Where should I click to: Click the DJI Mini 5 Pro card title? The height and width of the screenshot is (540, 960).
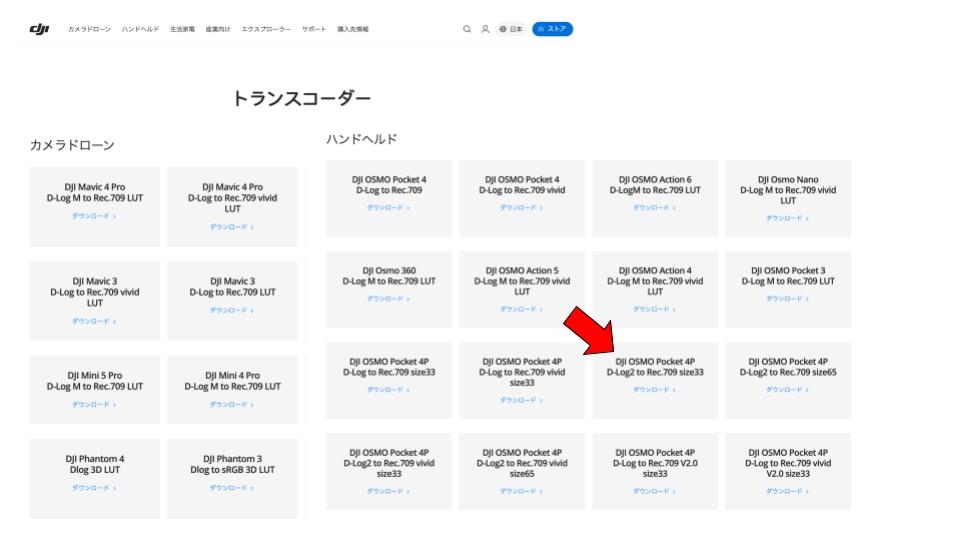pos(95,381)
